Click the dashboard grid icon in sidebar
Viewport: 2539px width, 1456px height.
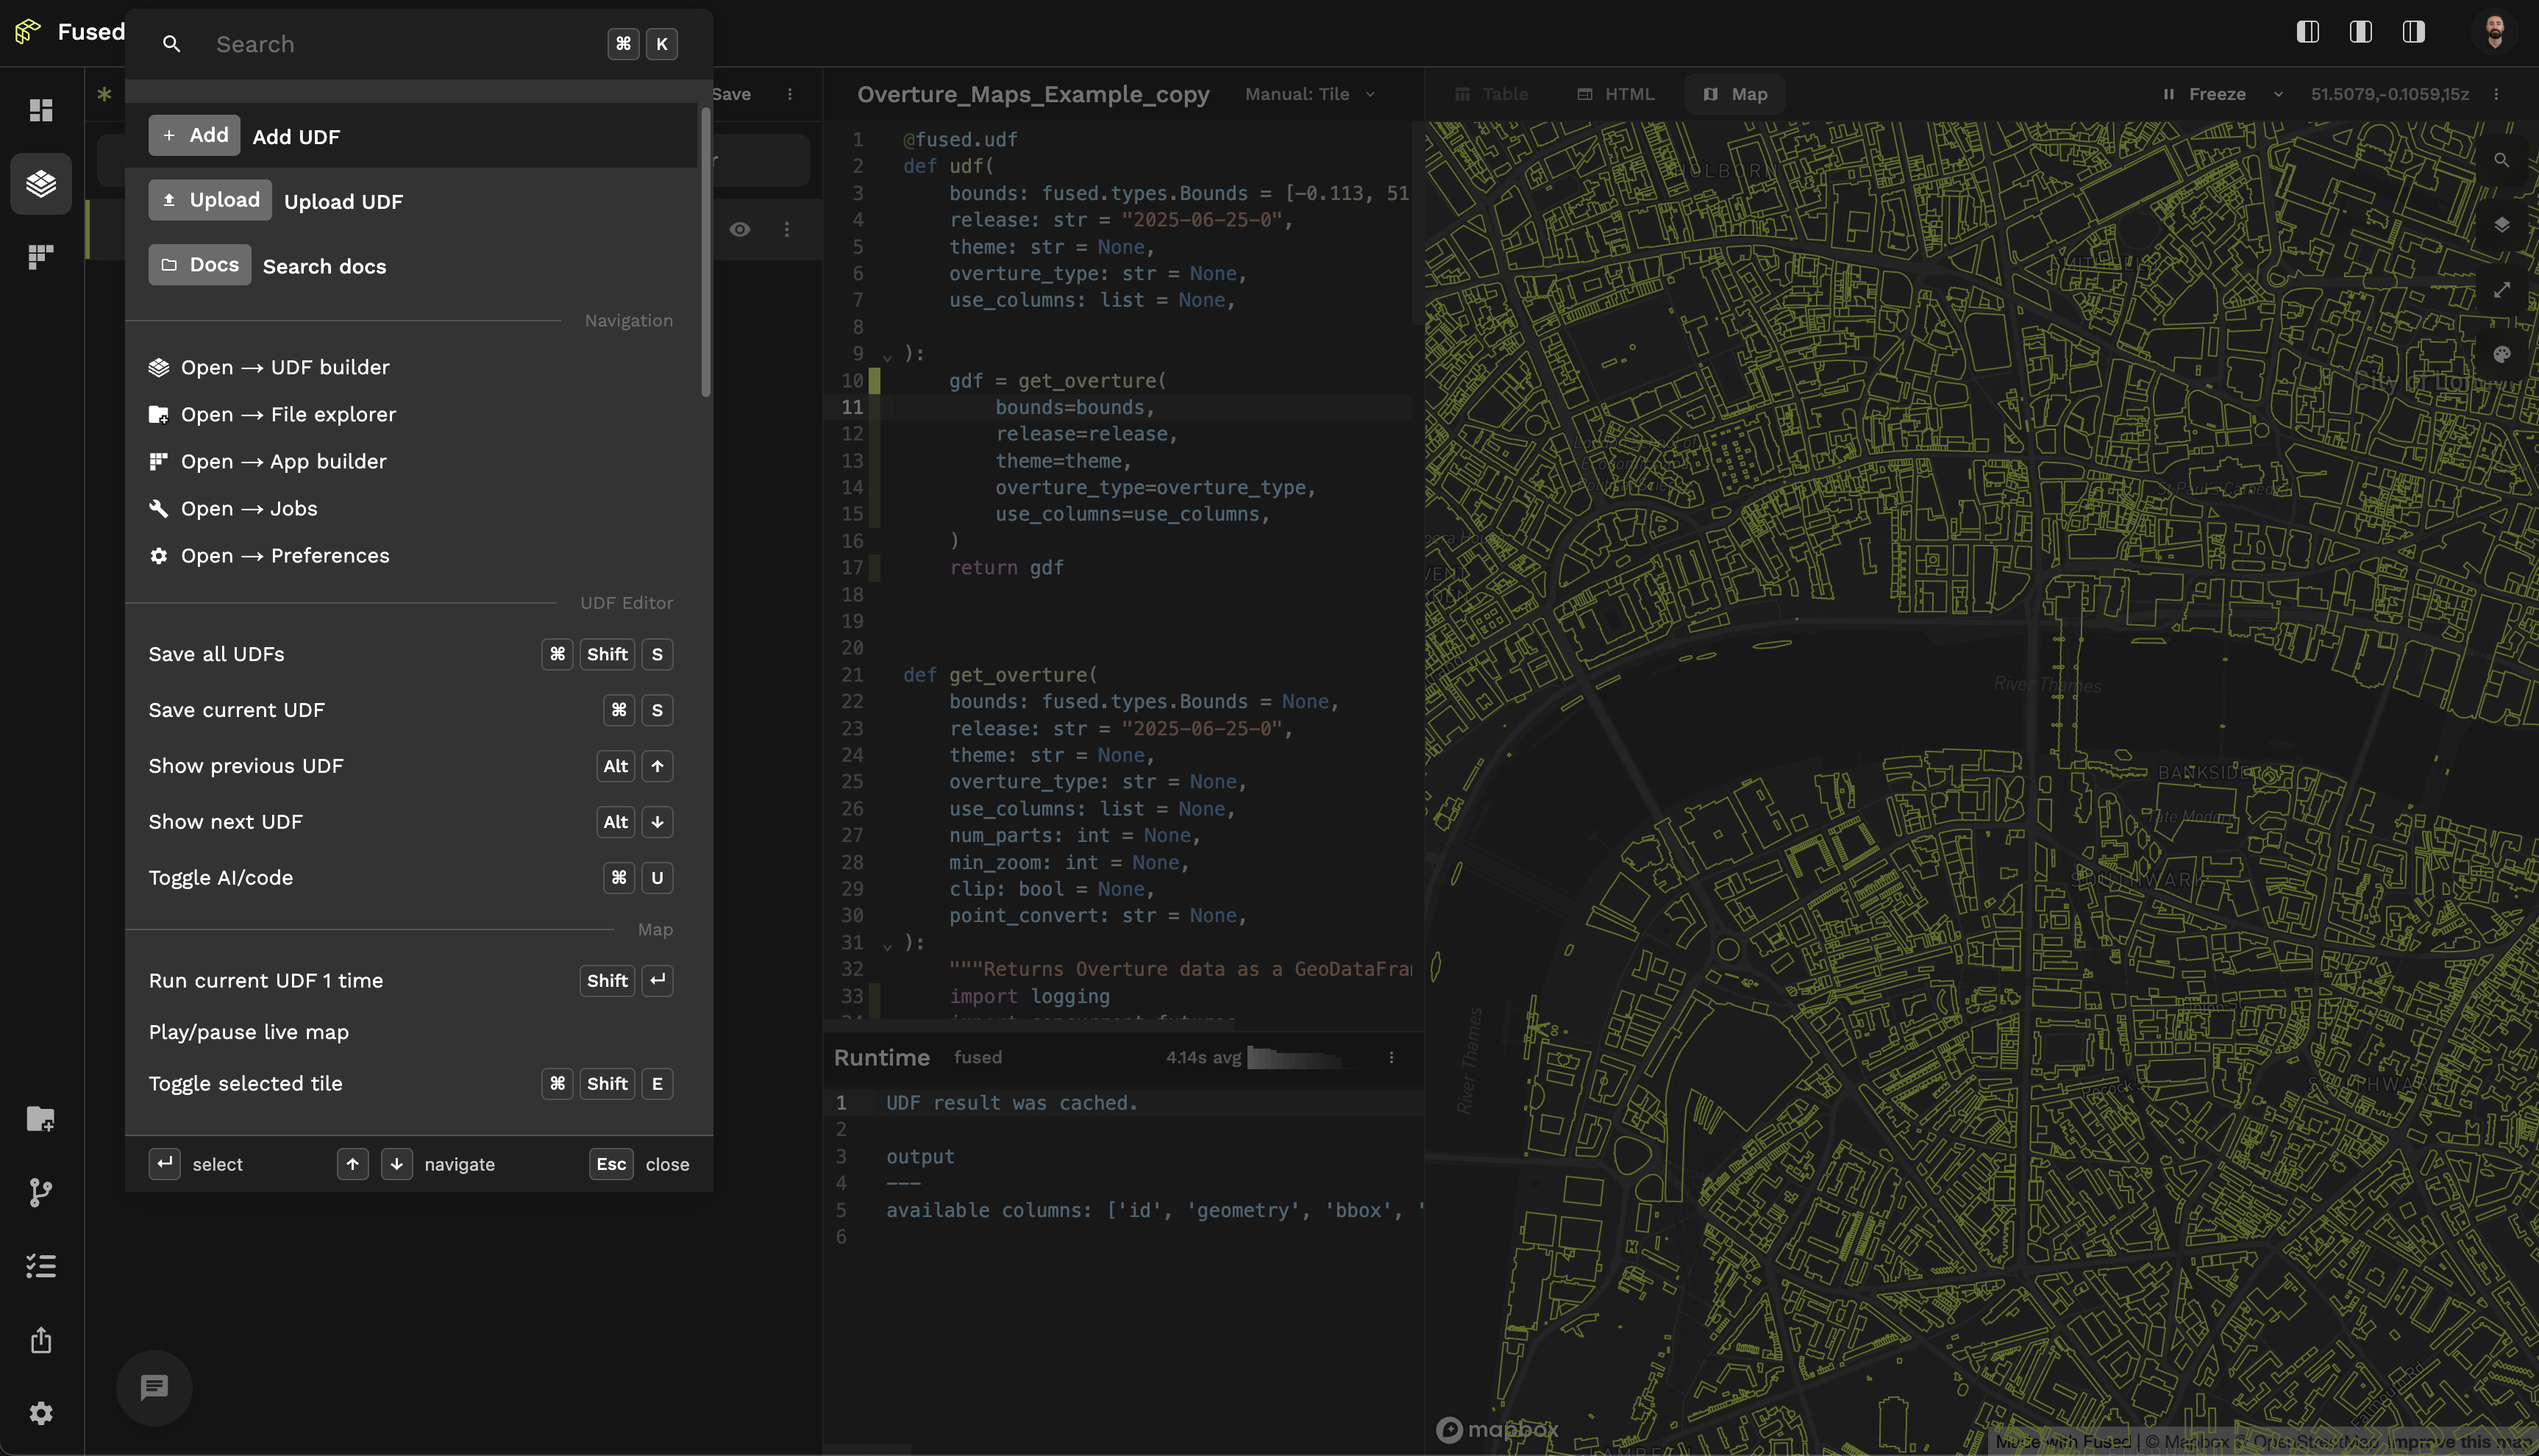(x=41, y=110)
